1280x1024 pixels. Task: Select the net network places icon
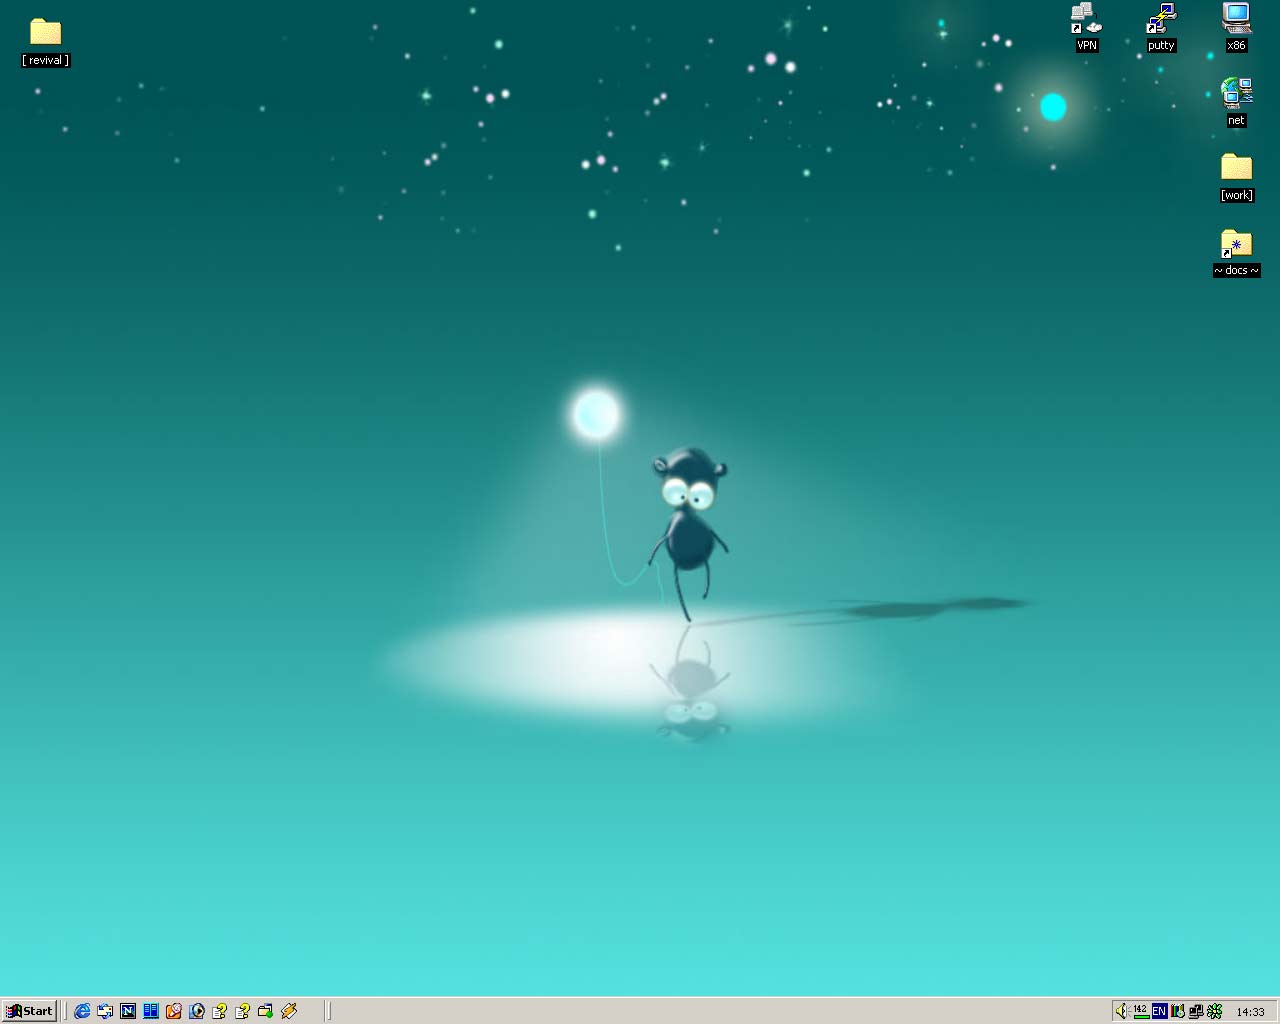point(1237,94)
